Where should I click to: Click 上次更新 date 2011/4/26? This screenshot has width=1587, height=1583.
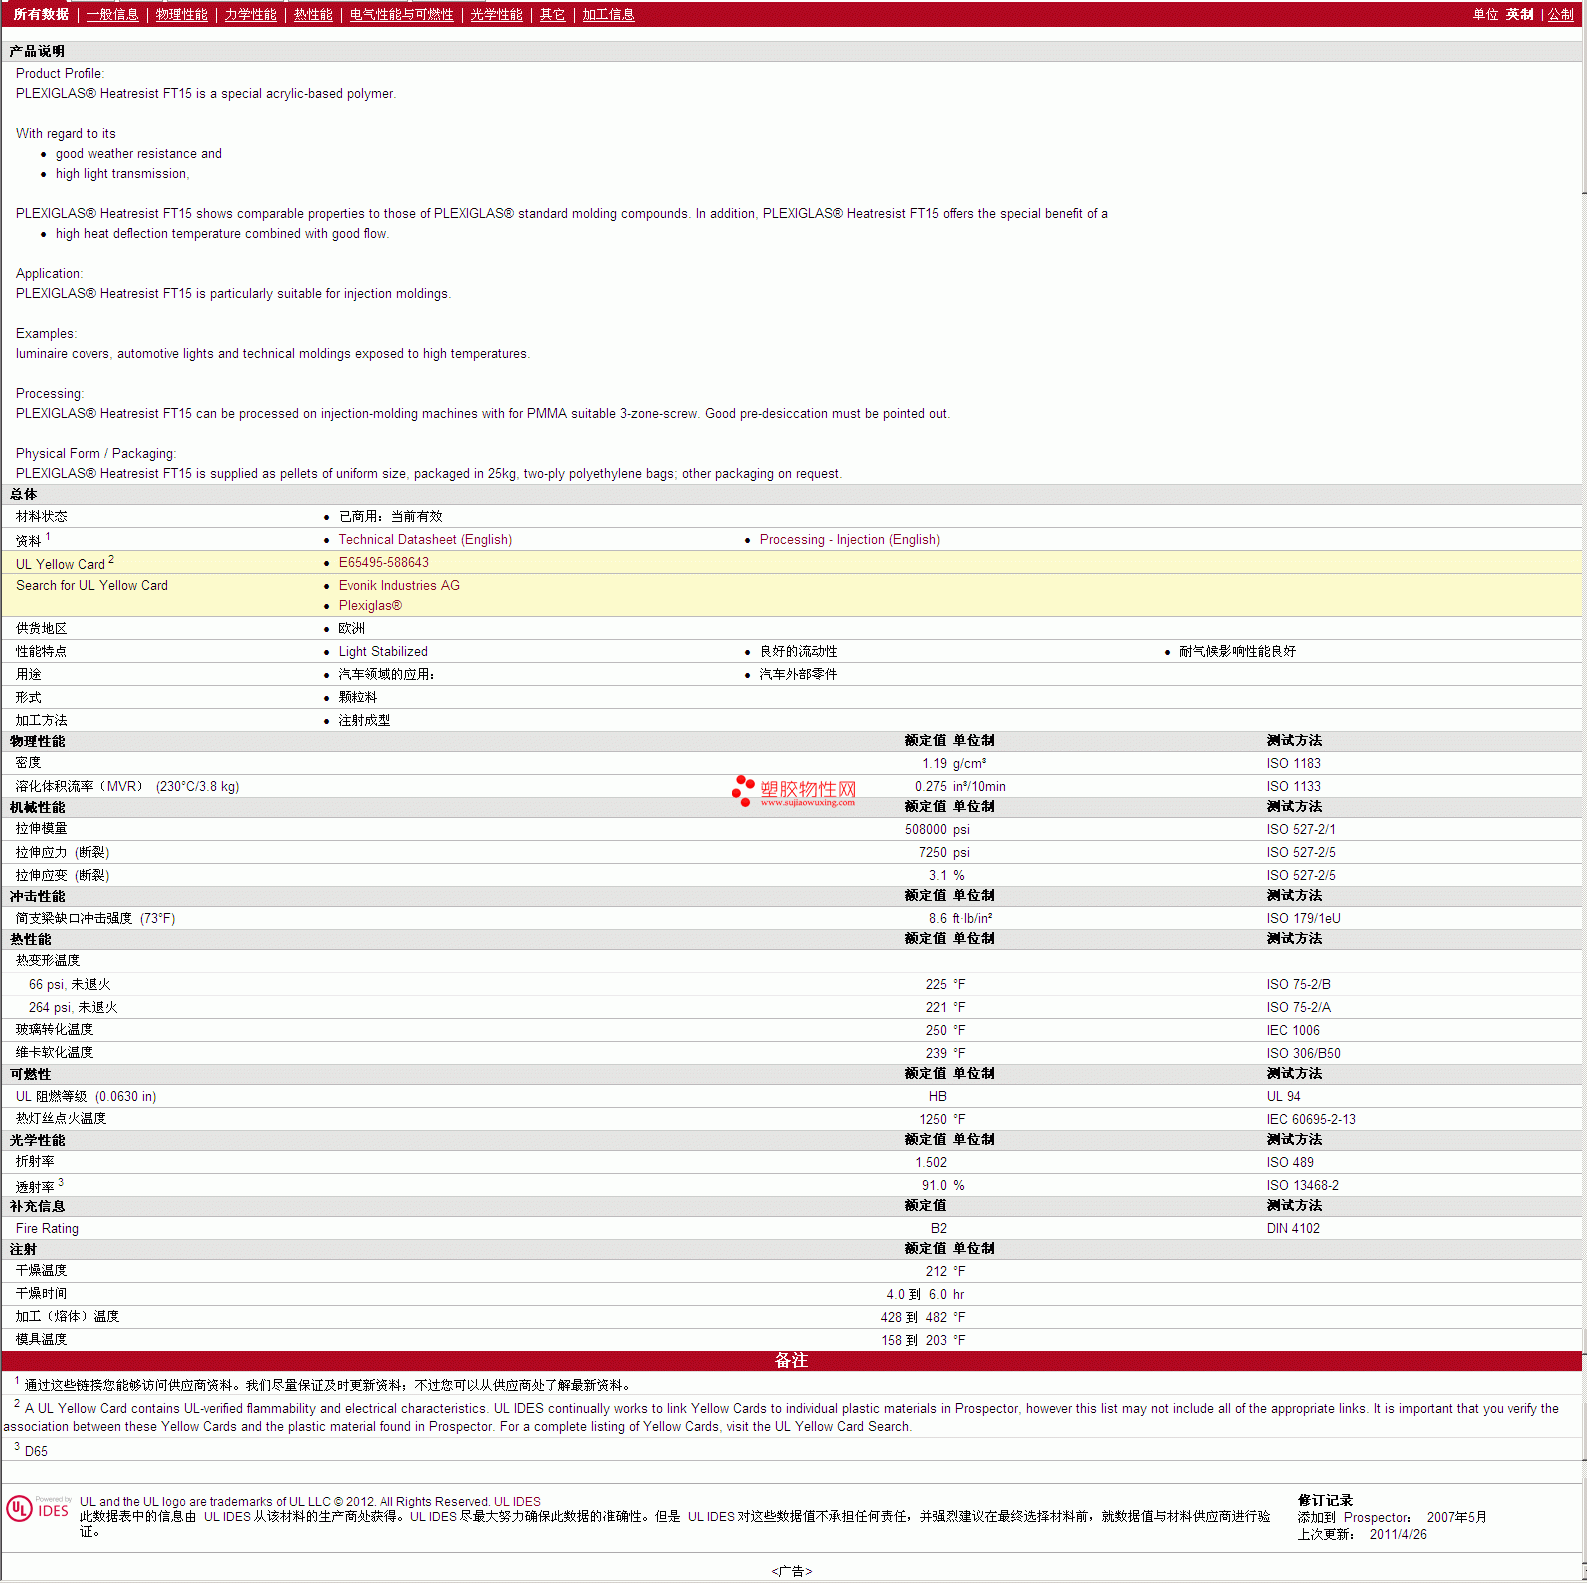1397,1534
